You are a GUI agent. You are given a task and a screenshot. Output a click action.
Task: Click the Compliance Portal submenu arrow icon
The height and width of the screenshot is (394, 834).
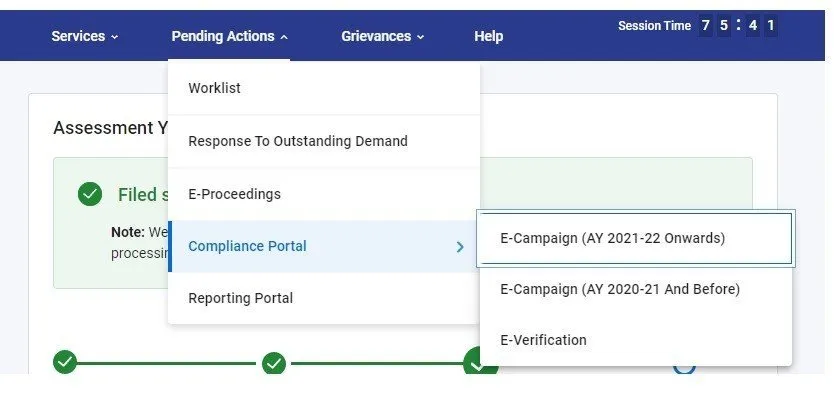click(460, 247)
